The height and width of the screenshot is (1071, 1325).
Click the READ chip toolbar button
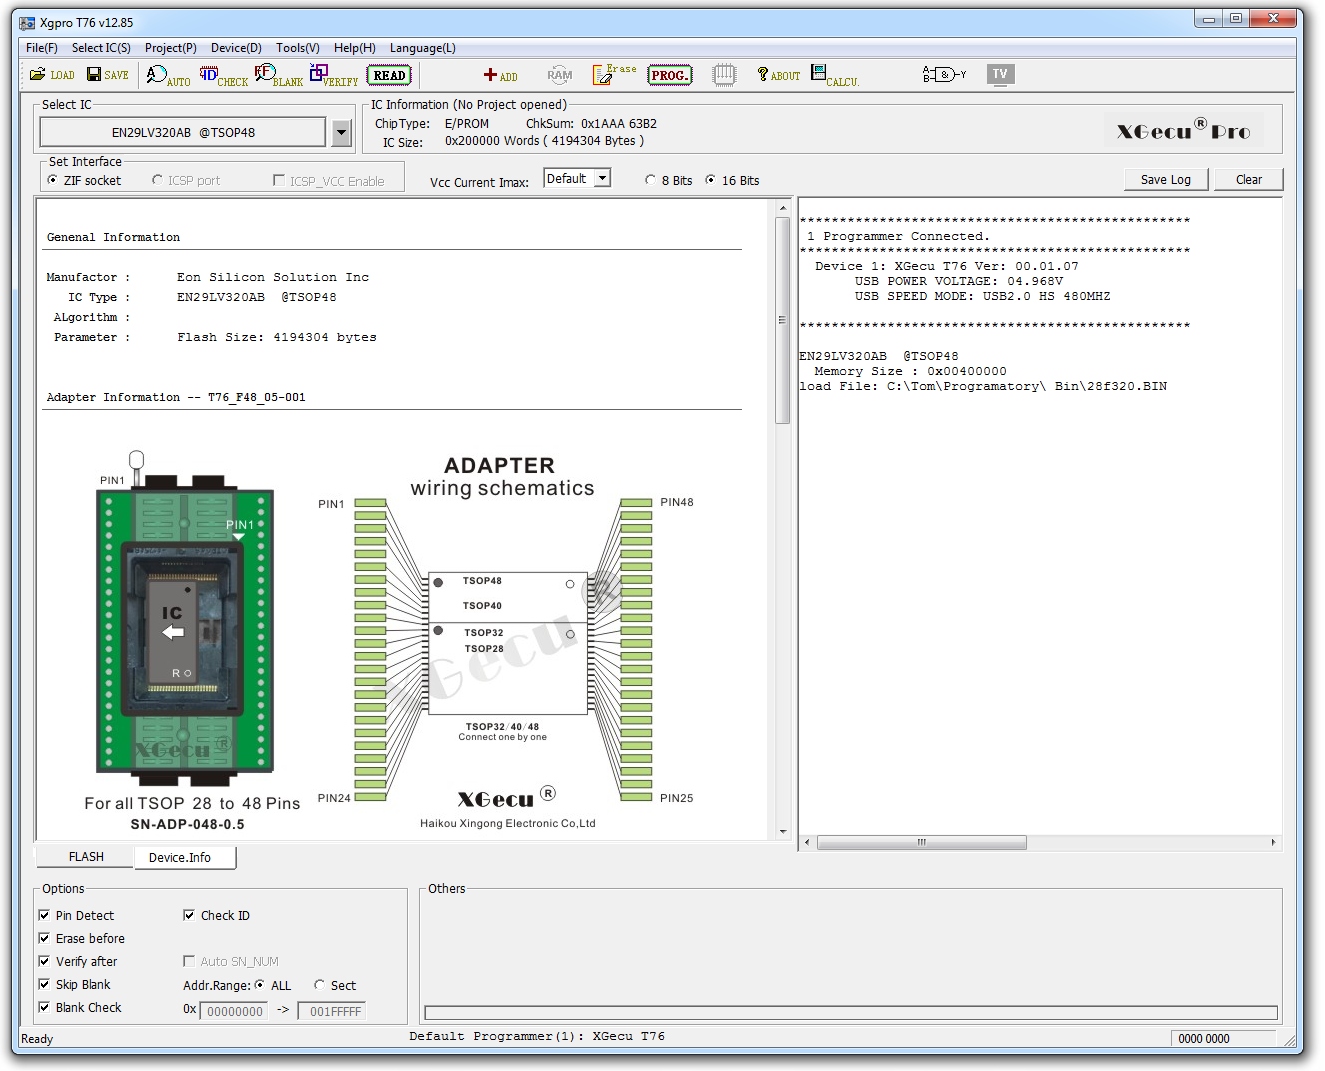point(389,75)
